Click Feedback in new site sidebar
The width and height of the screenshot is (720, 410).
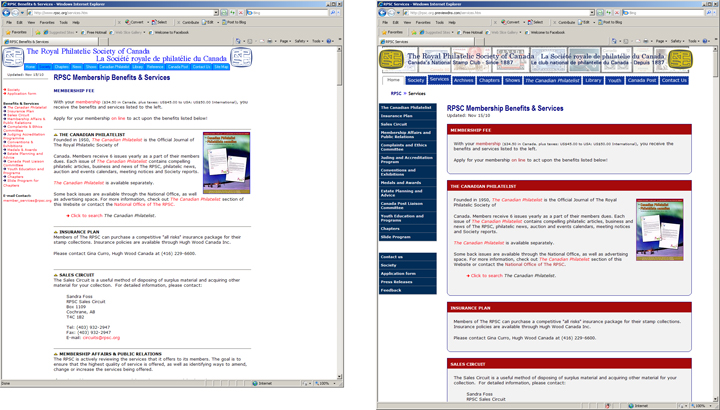click(407, 290)
